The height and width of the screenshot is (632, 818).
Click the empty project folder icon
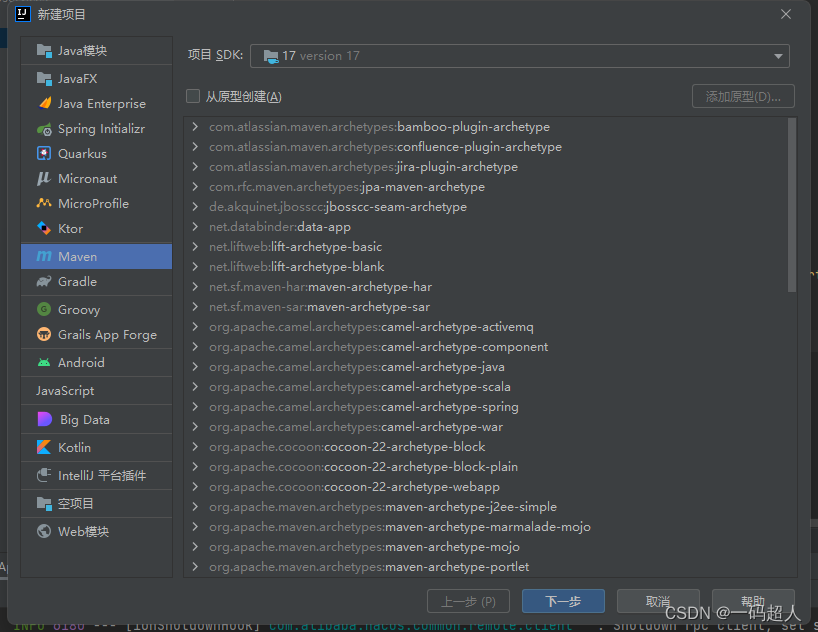pos(44,504)
